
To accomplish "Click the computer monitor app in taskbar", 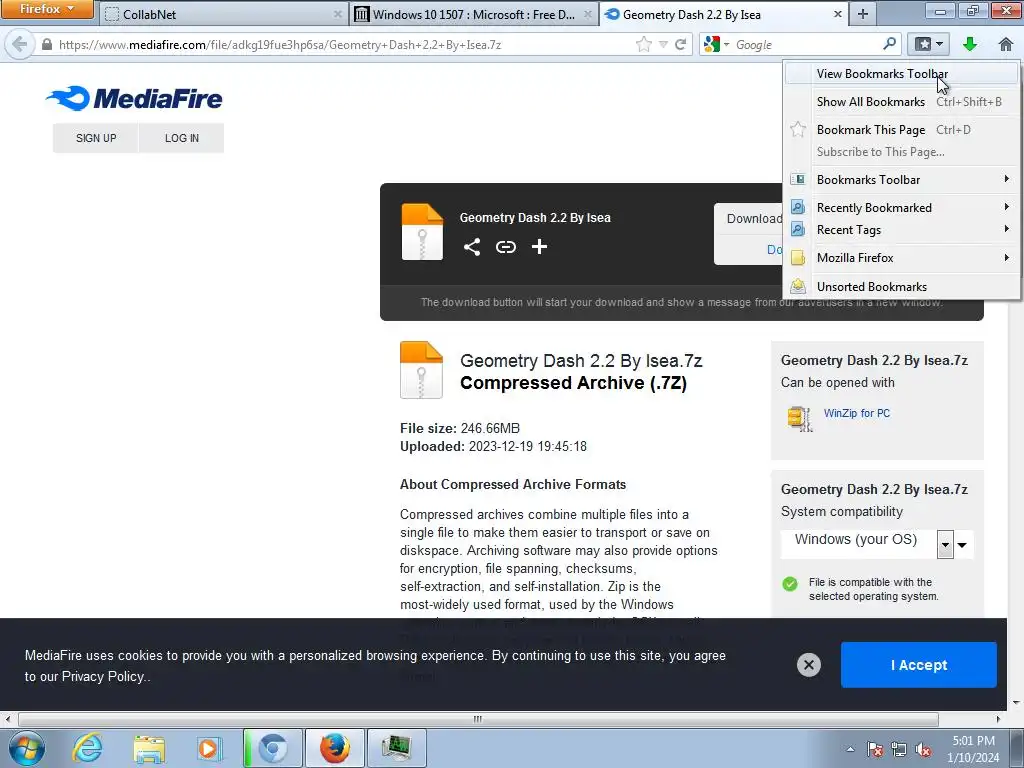I will coord(396,748).
